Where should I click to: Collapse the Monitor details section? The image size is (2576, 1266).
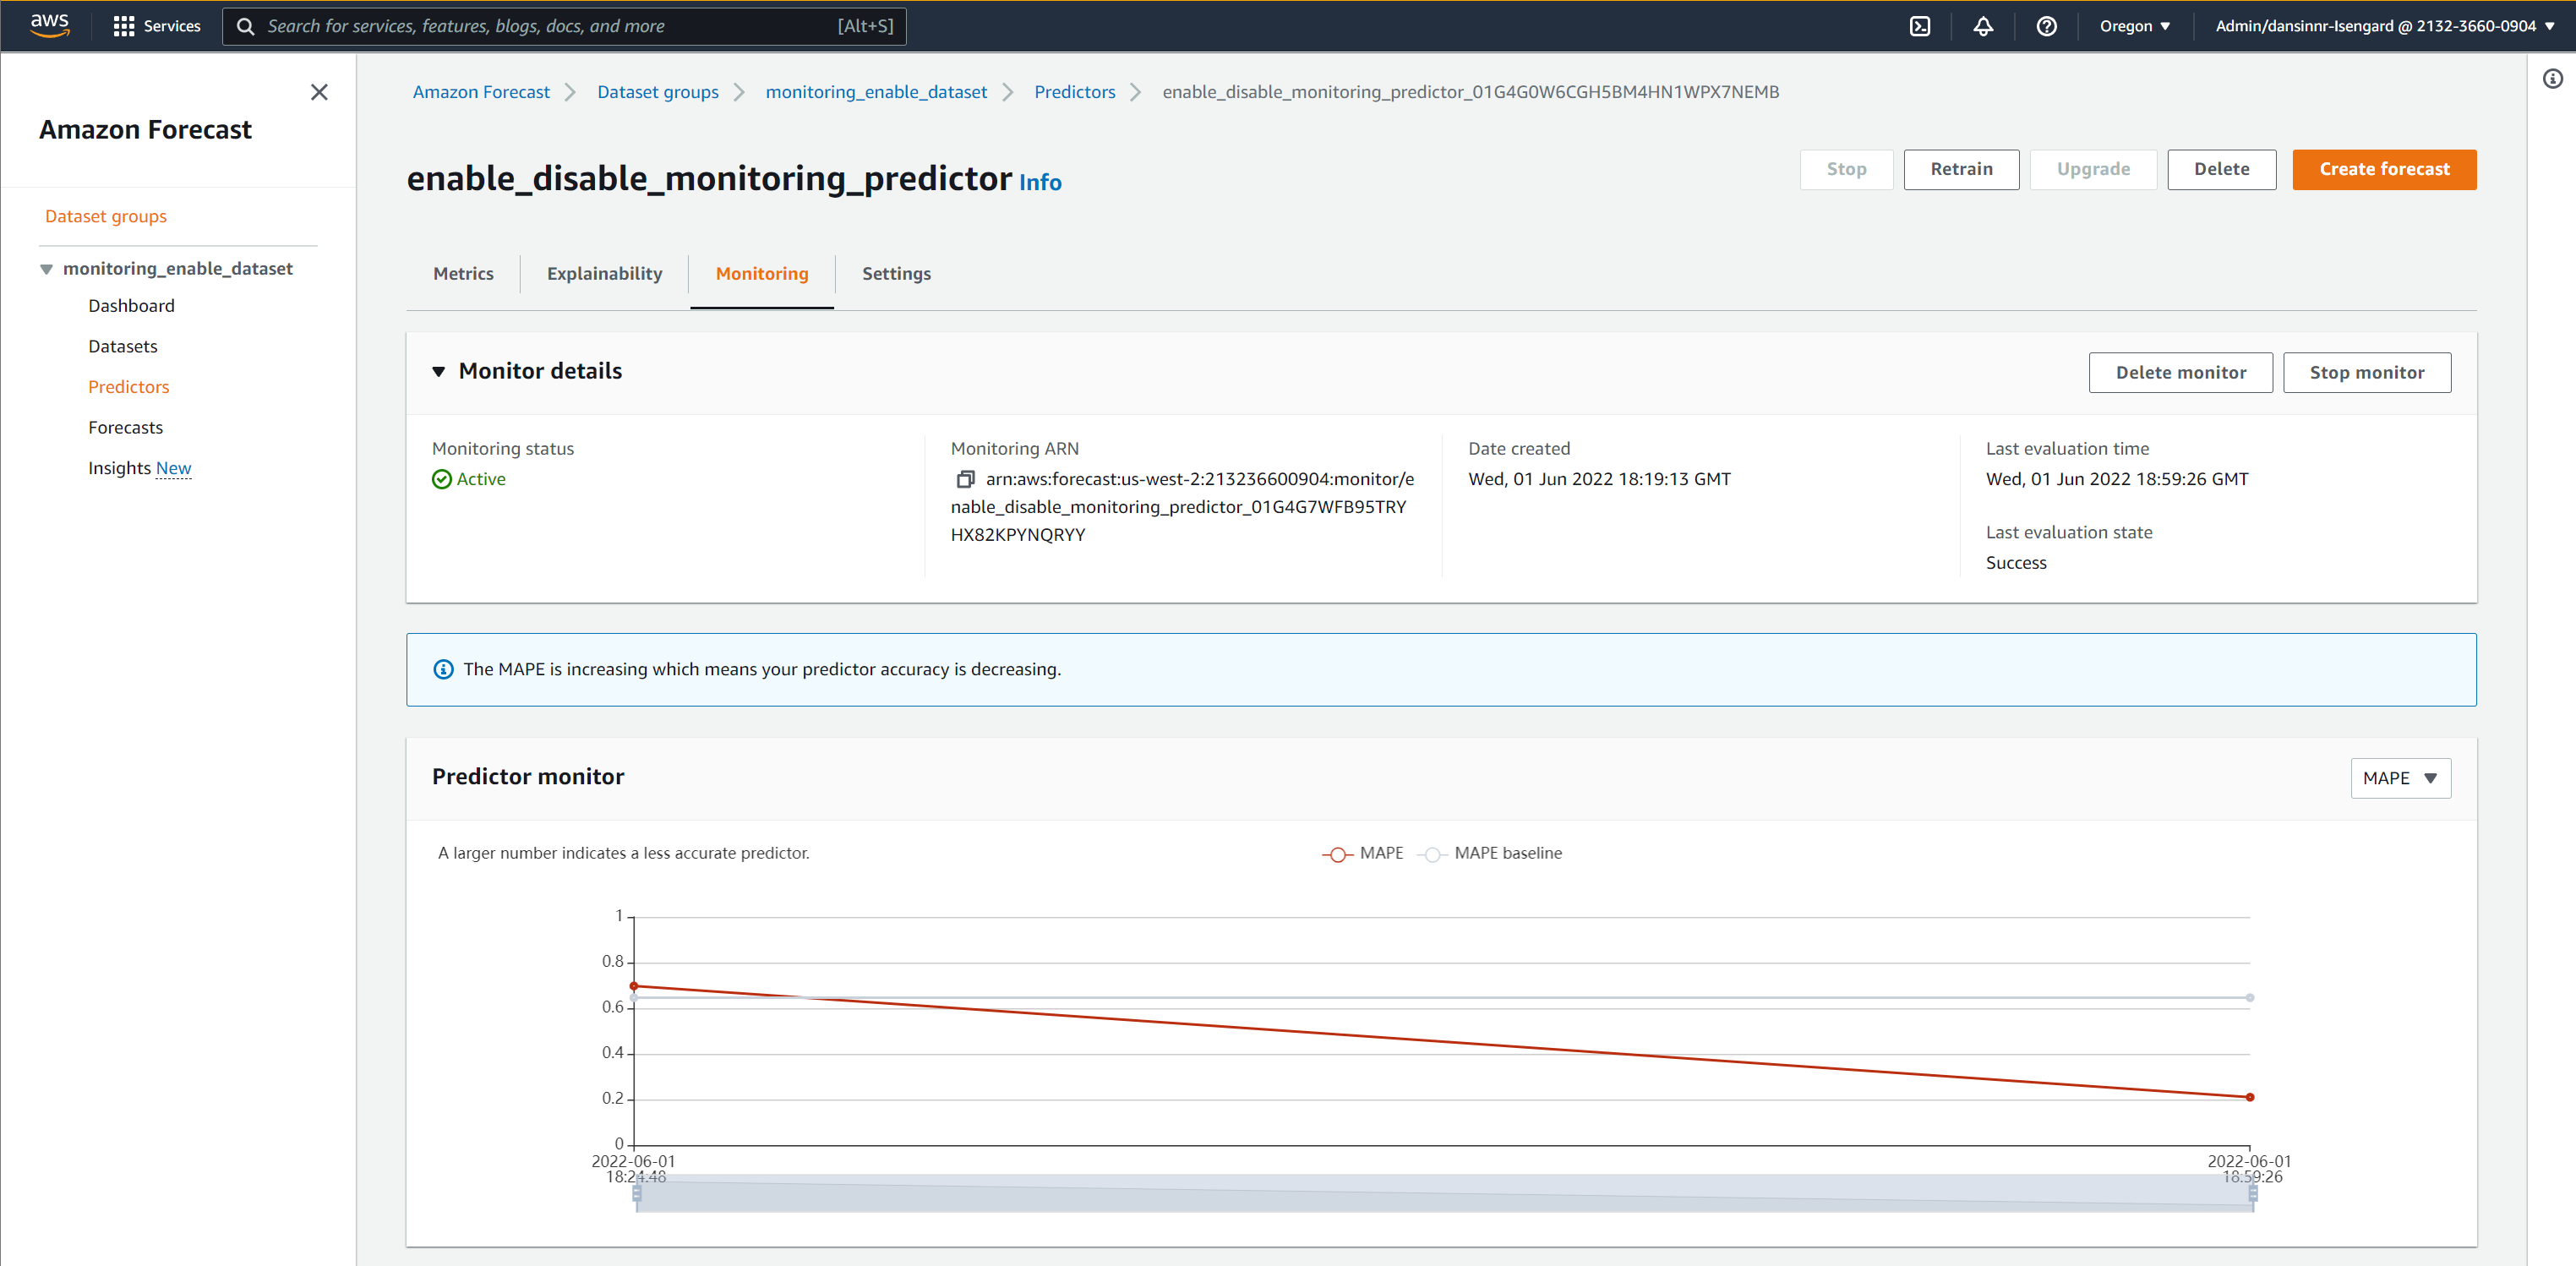point(438,371)
